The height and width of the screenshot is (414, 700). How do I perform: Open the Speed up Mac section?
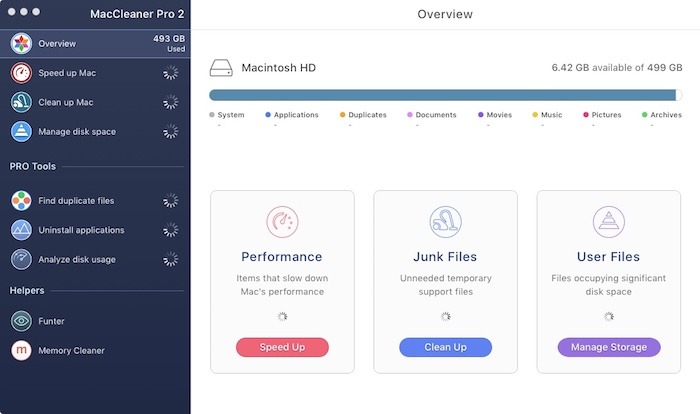[95, 73]
